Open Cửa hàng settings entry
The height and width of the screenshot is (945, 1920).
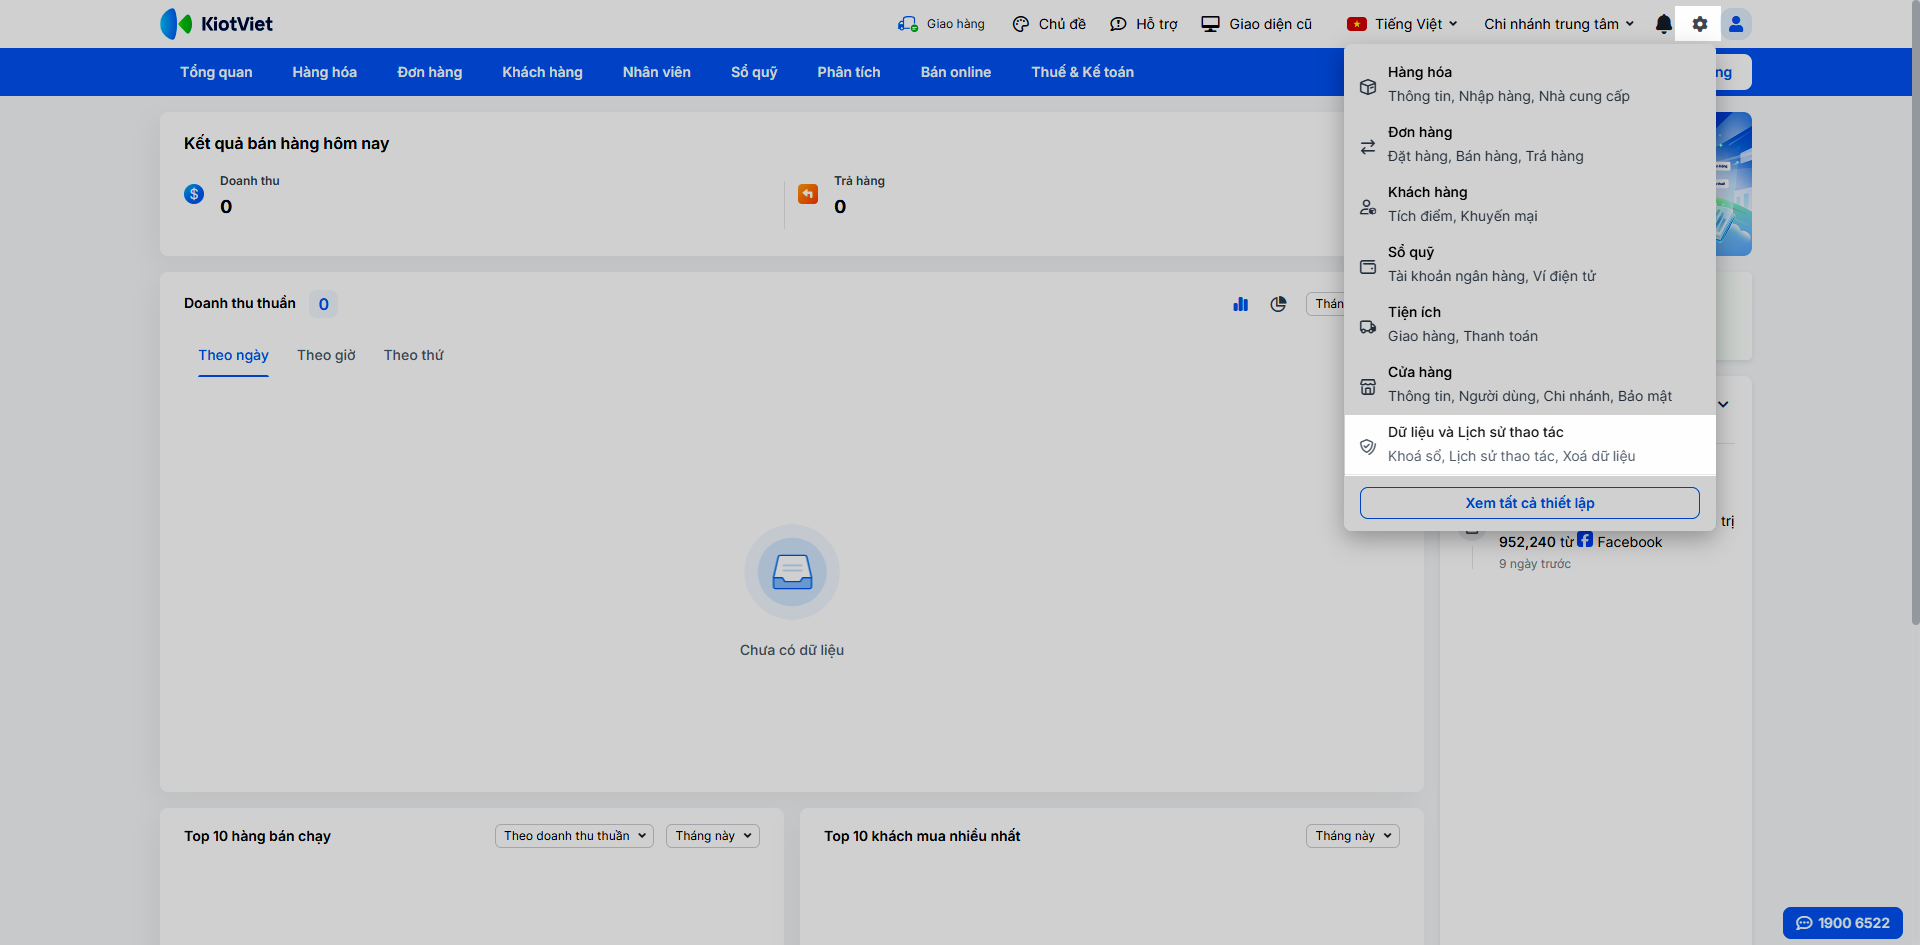(x=1530, y=384)
